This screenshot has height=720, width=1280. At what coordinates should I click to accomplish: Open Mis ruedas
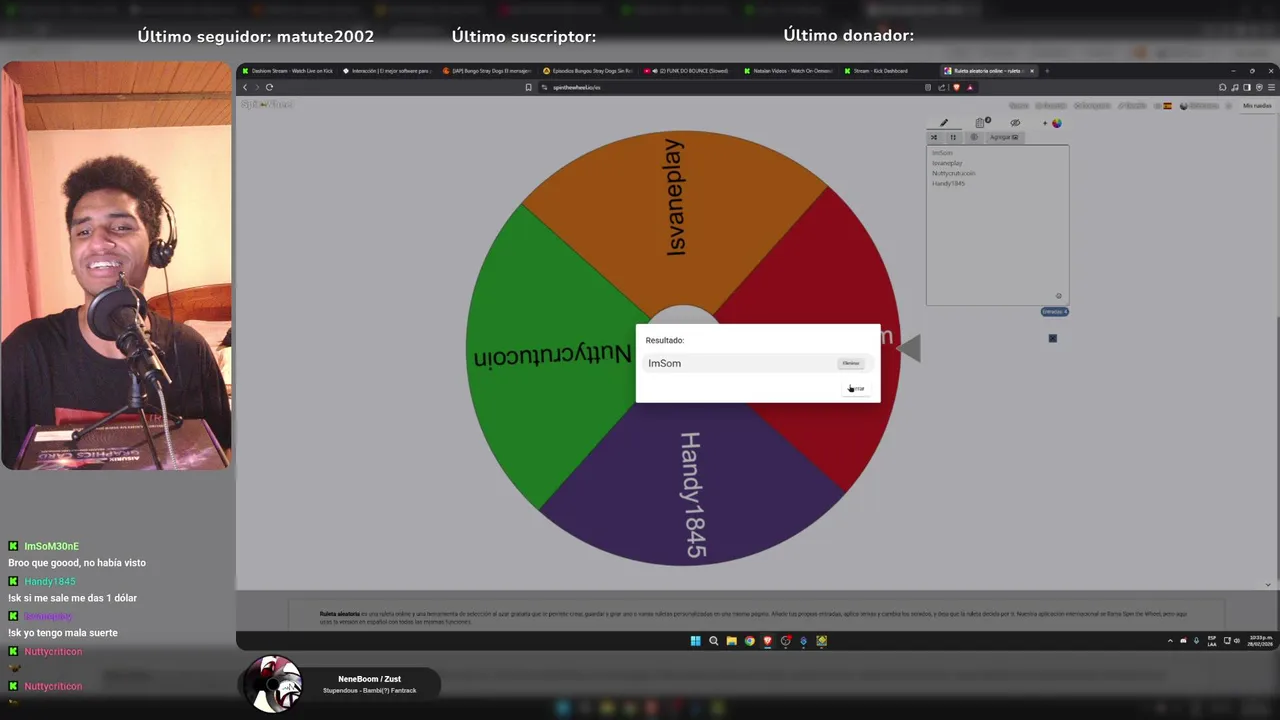point(1257,106)
